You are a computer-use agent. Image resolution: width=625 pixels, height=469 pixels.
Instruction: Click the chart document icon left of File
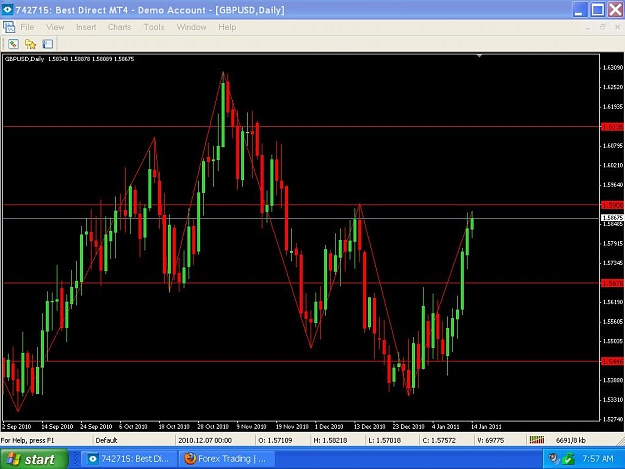8,27
